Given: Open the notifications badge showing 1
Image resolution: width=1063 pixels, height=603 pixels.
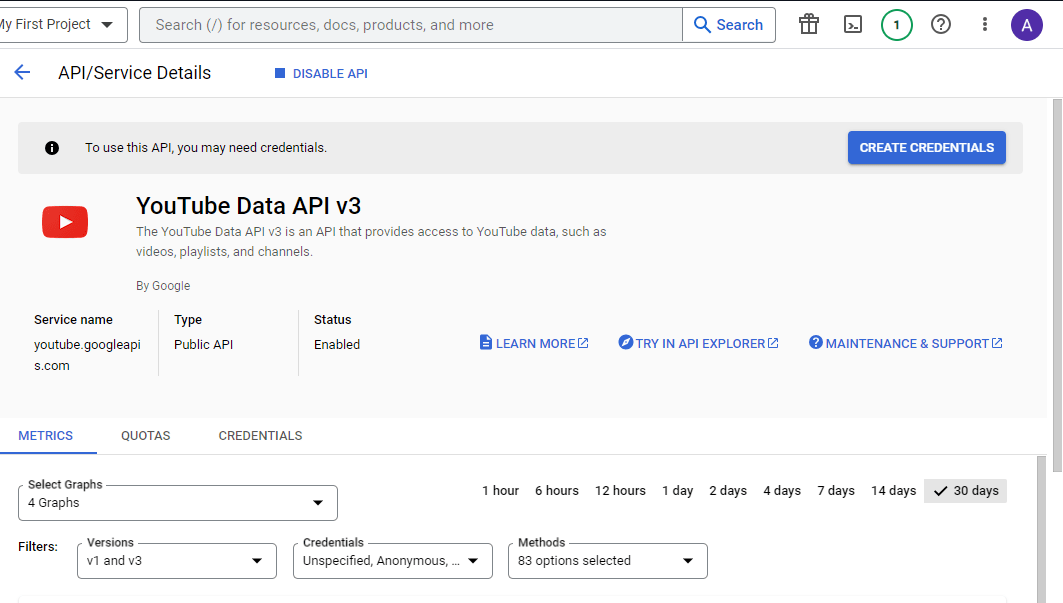Looking at the screenshot, I should pyautogui.click(x=896, y=25).
